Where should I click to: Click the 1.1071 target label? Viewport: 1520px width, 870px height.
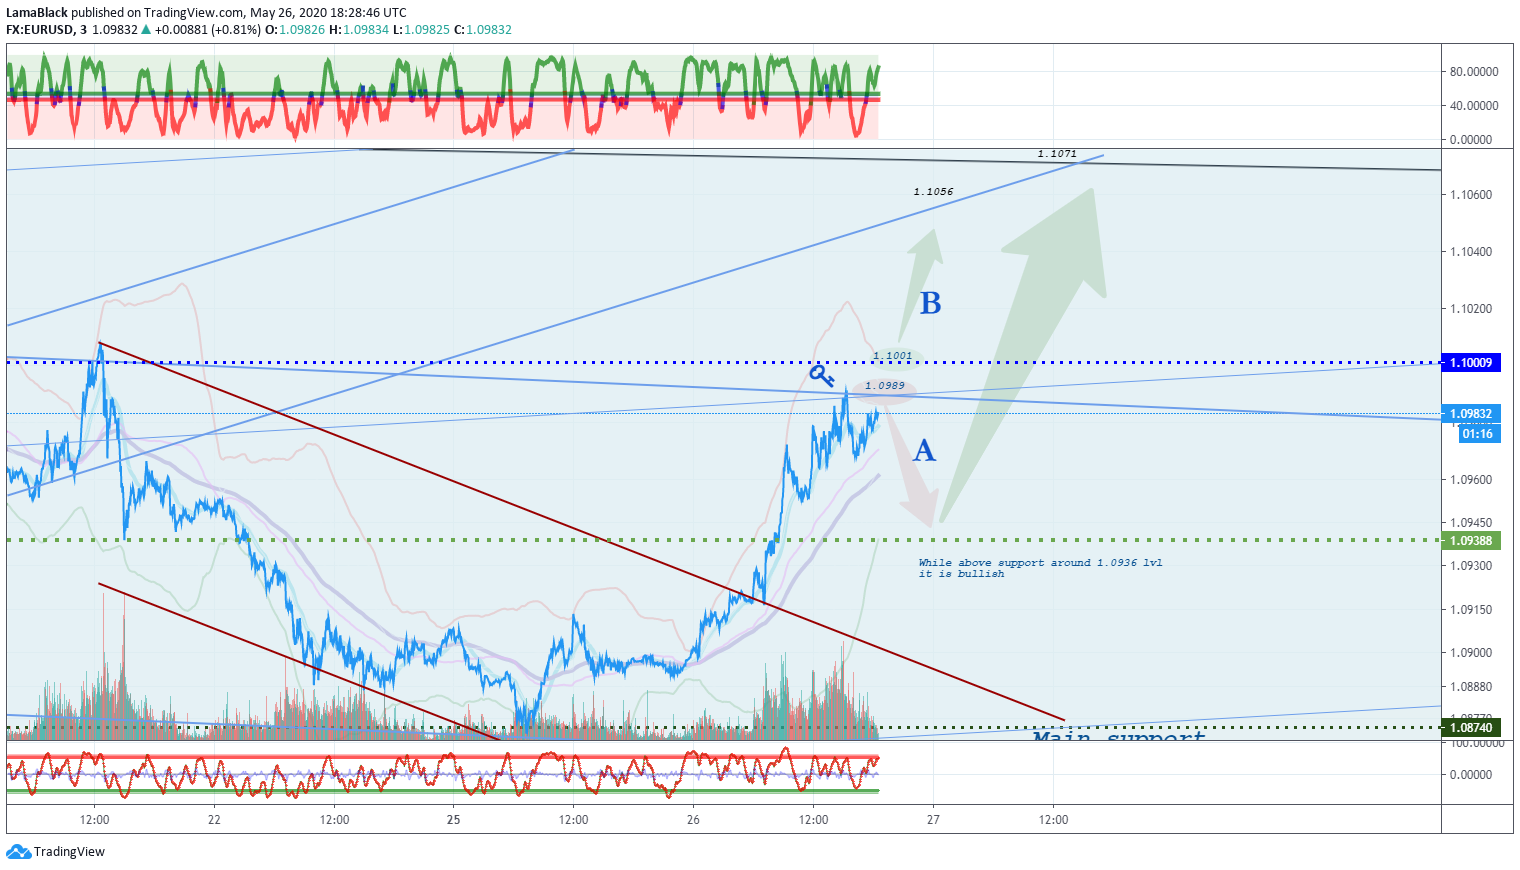pyautogui.click(x=1057, y=154)
